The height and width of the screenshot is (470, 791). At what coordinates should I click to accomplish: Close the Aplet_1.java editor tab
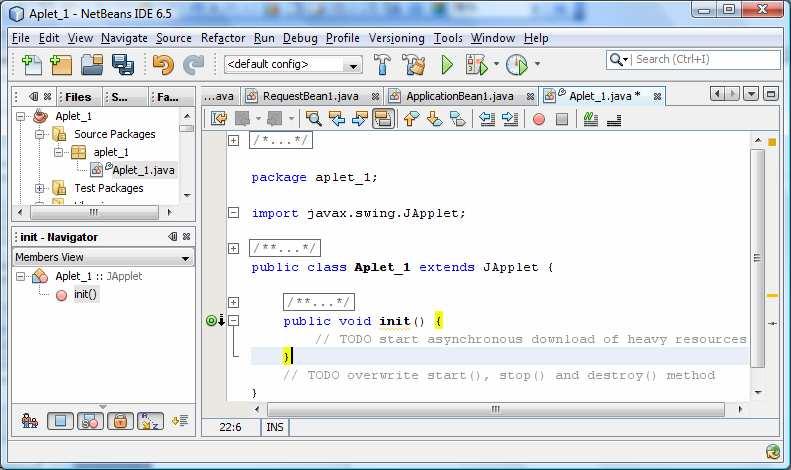(x=657, y=96)
